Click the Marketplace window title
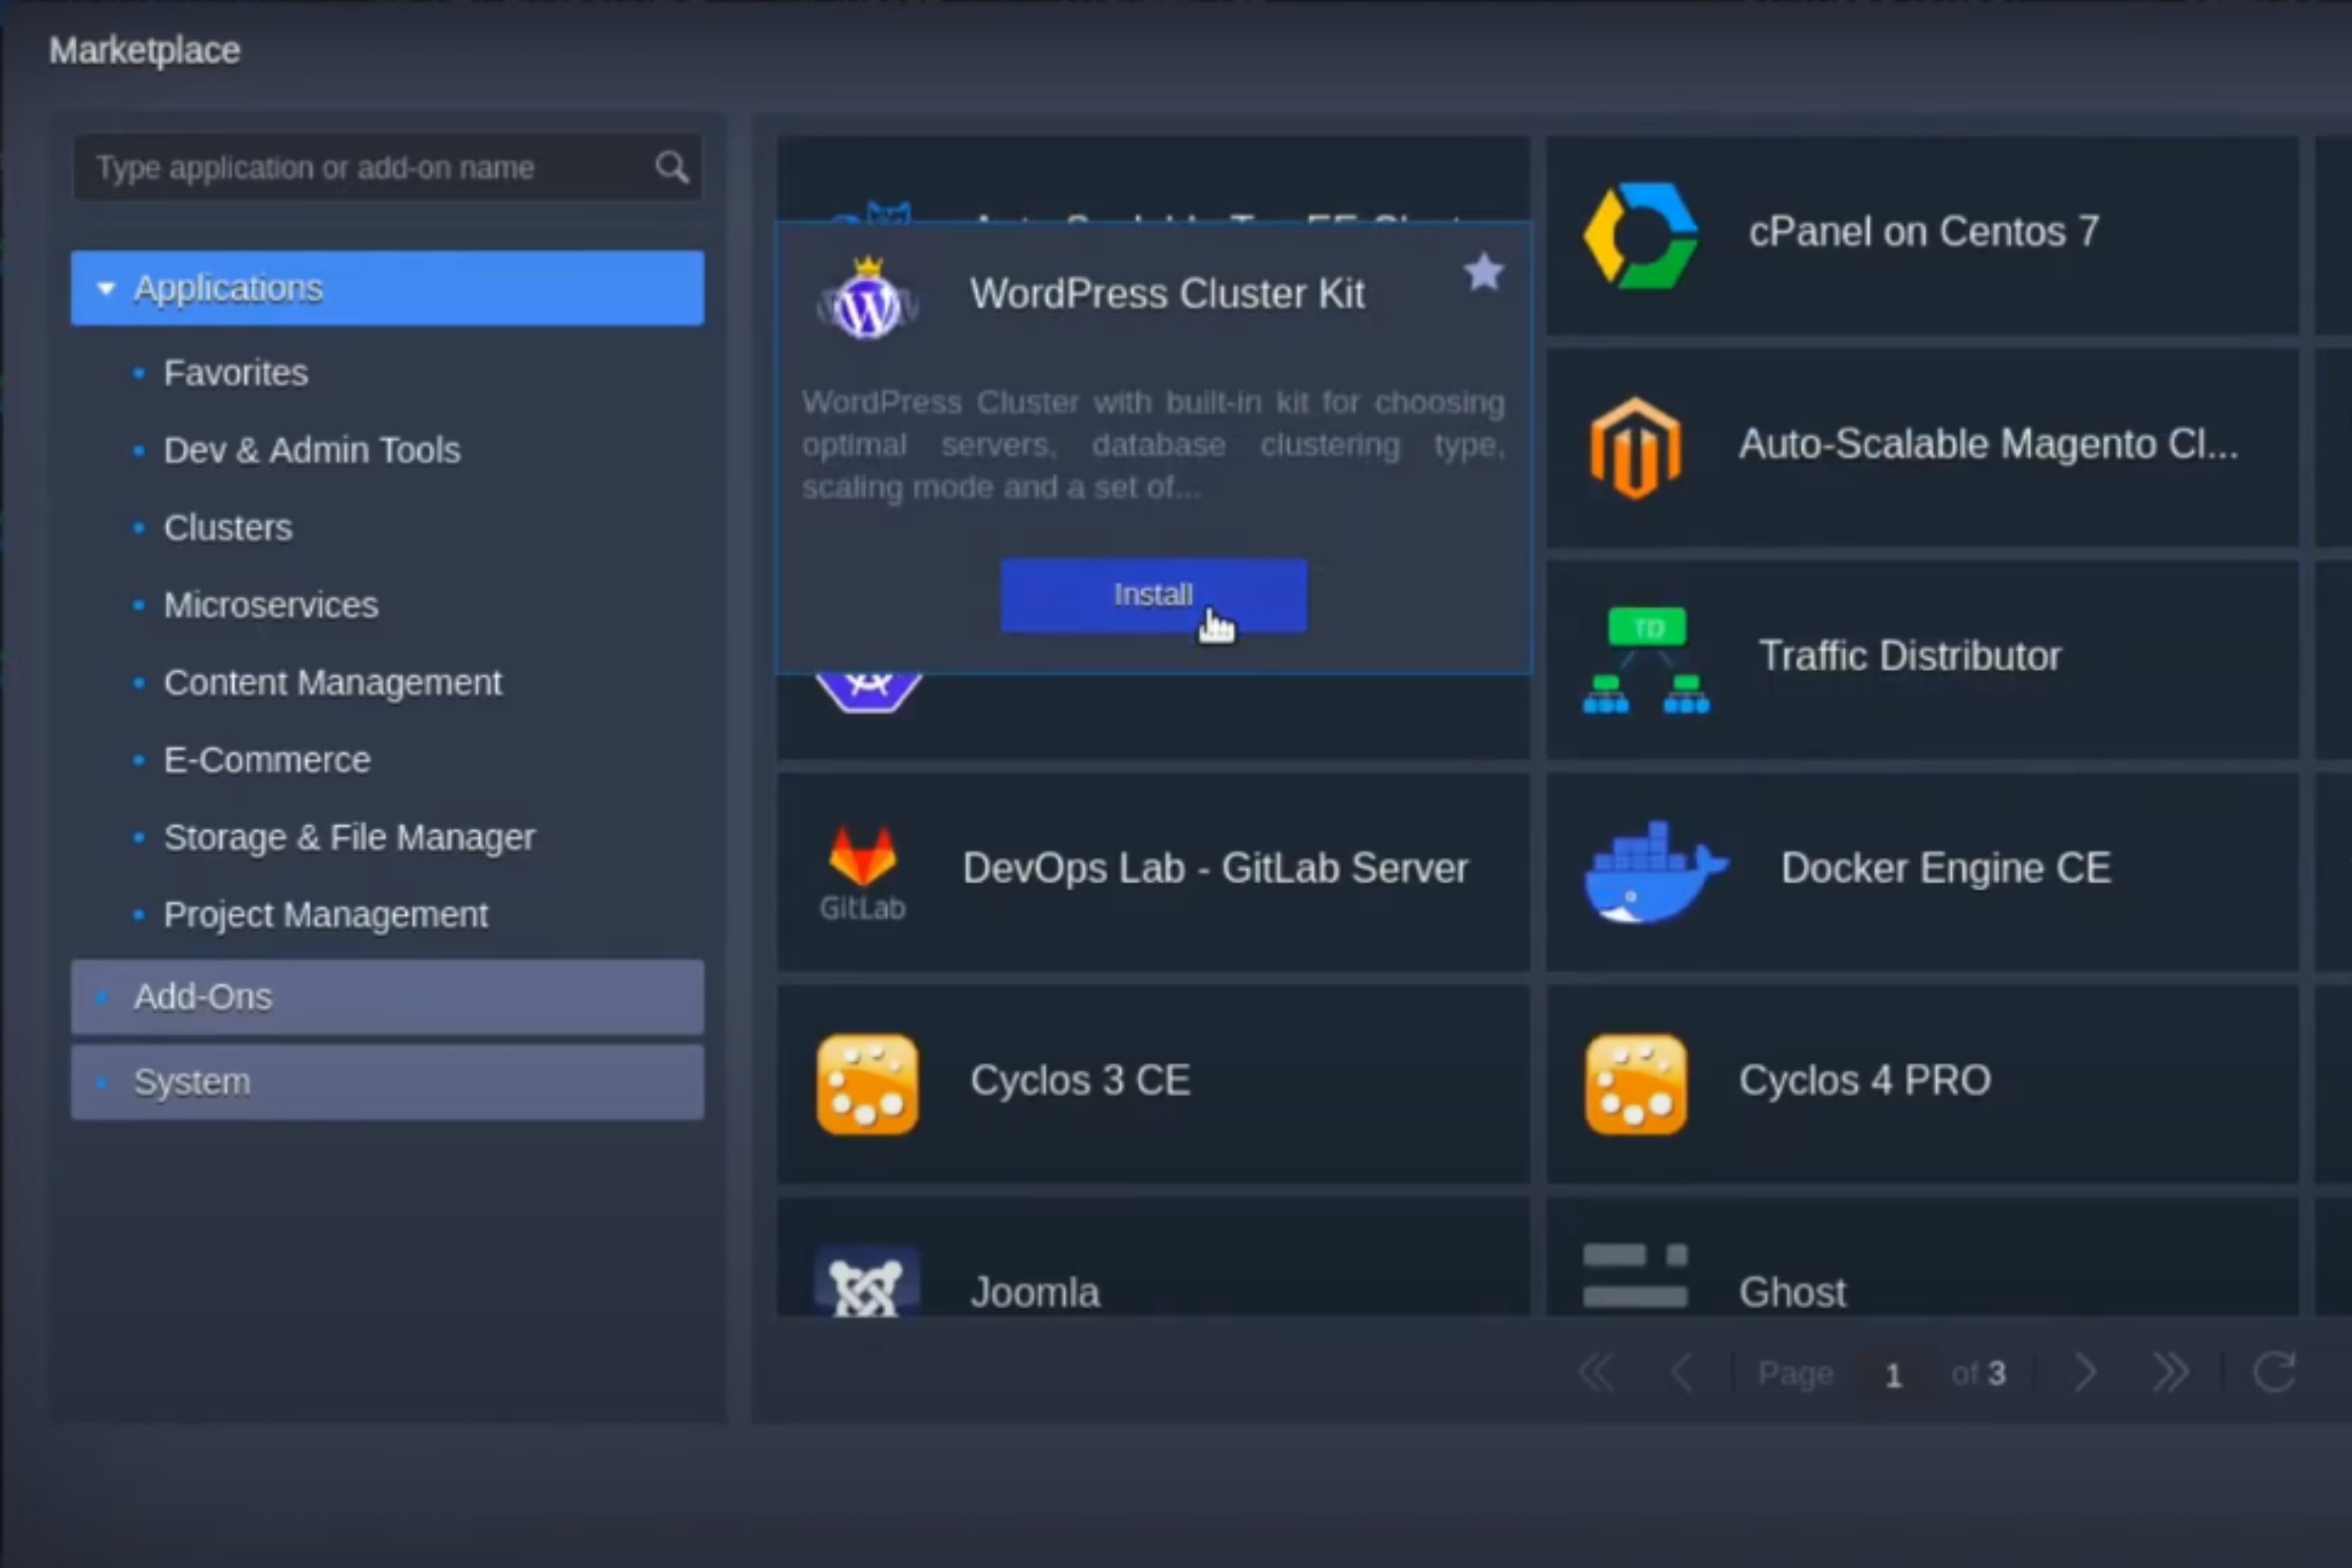 [145, 50]
